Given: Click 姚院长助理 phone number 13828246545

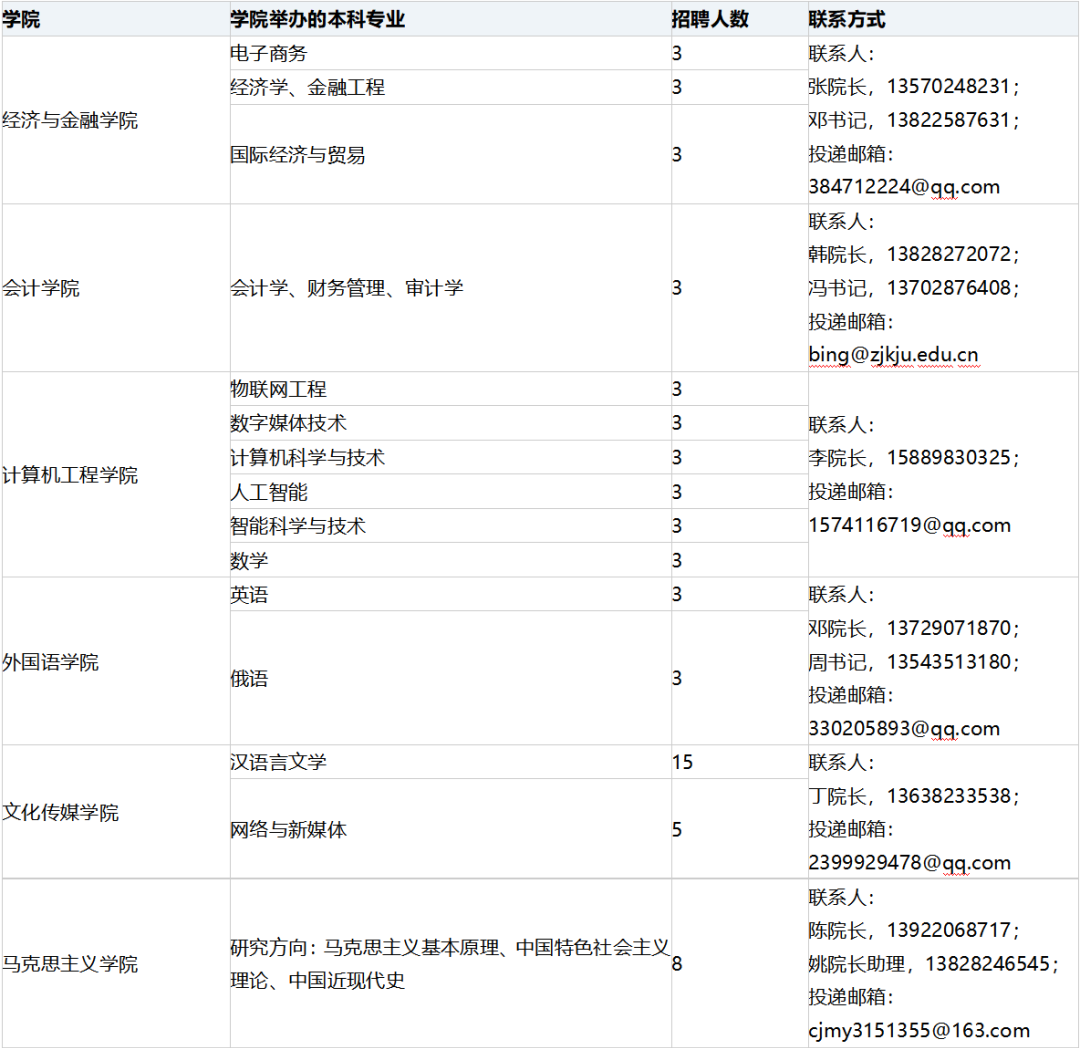Looking at the screenshot, I should coord(987,963).
